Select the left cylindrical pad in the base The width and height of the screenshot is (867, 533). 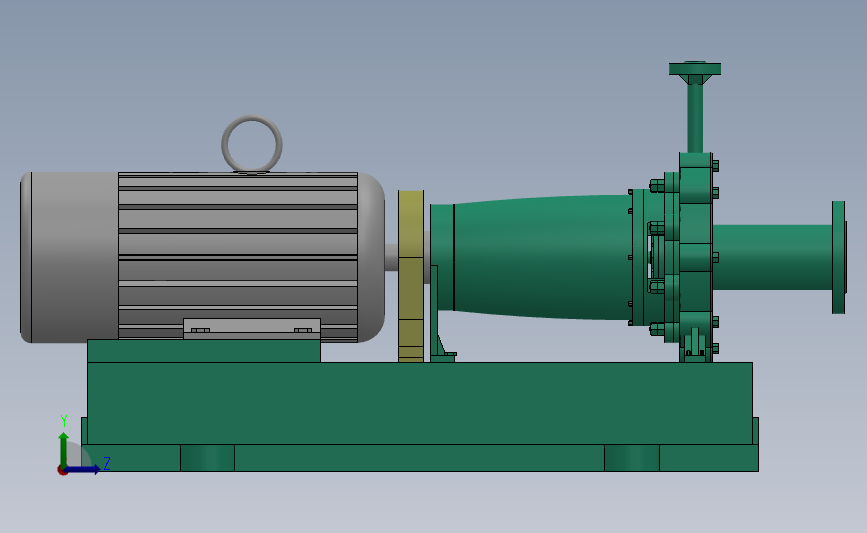point(207,458)
